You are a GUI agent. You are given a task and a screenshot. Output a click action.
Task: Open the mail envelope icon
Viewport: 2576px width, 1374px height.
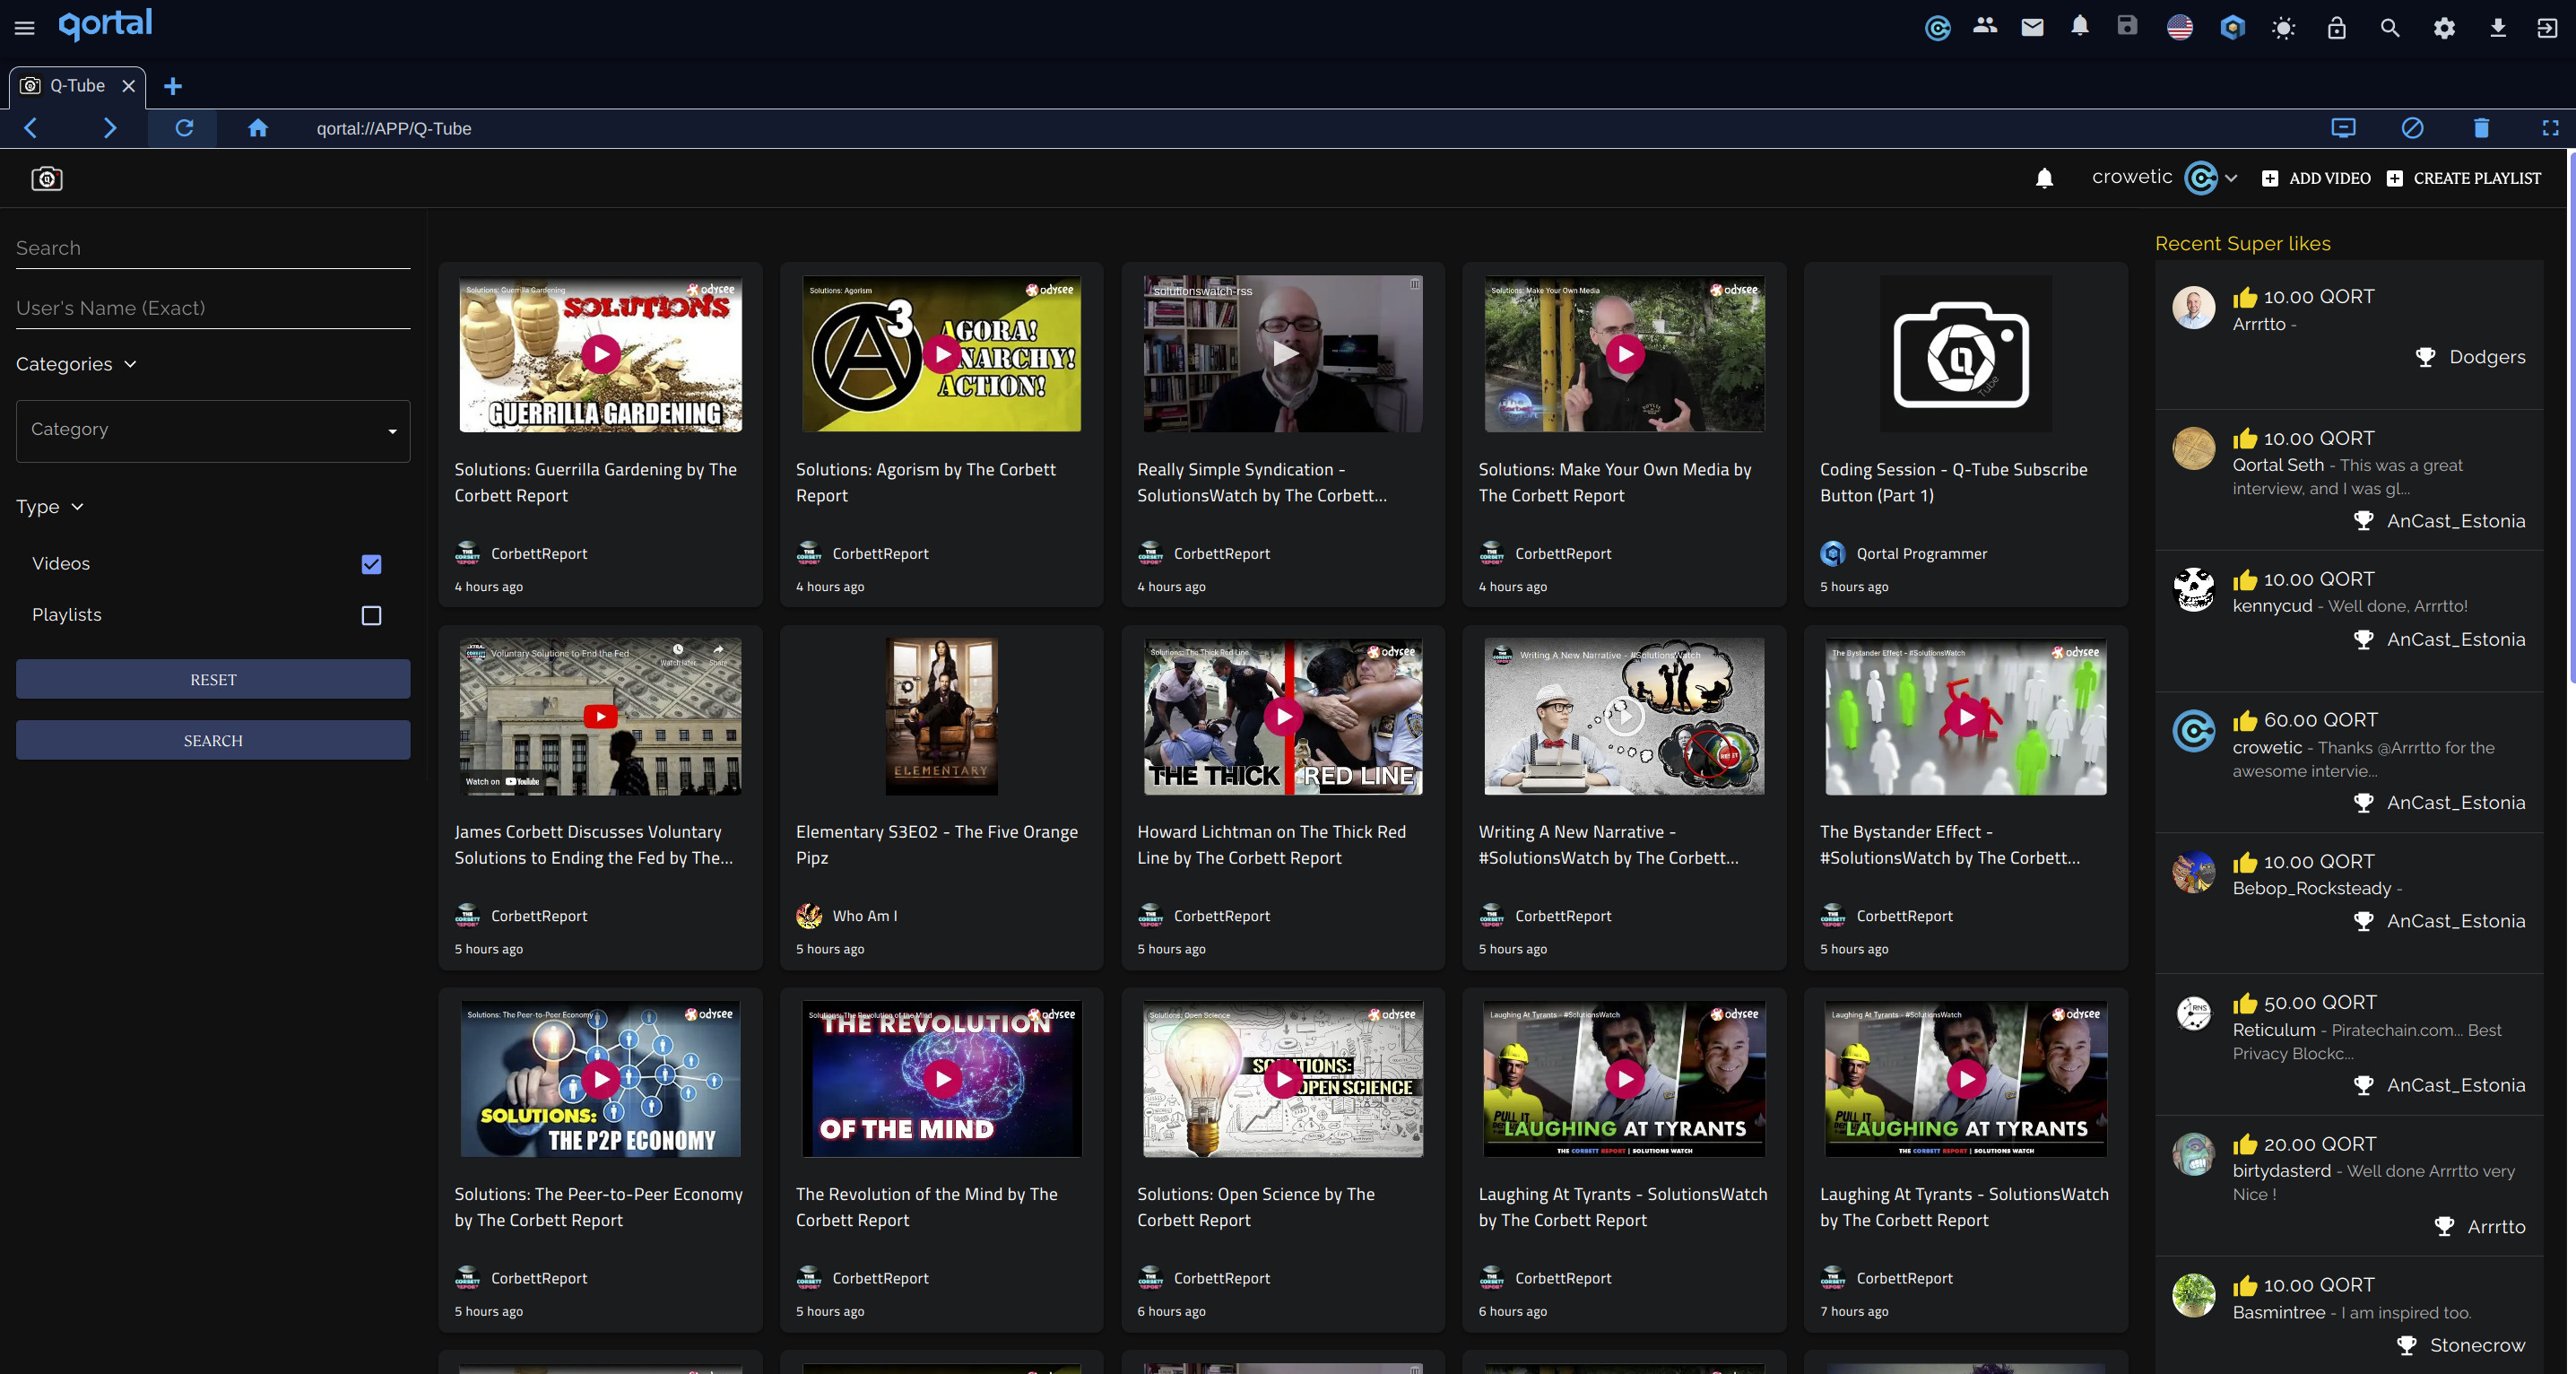(2032, 27)
